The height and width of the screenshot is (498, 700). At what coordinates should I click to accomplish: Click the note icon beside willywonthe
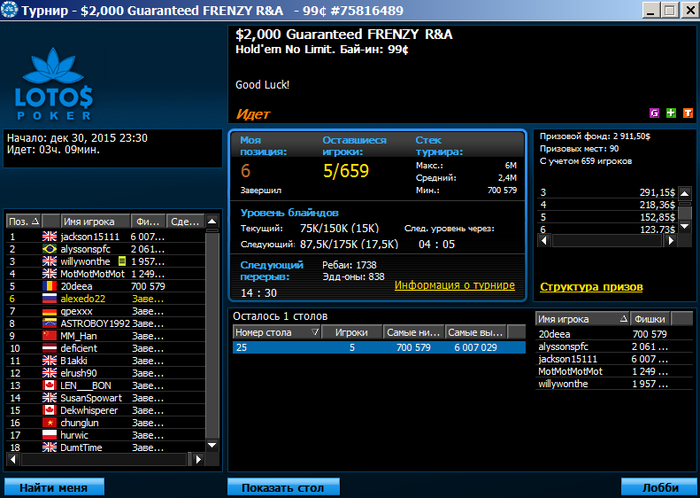click(121, 261)
